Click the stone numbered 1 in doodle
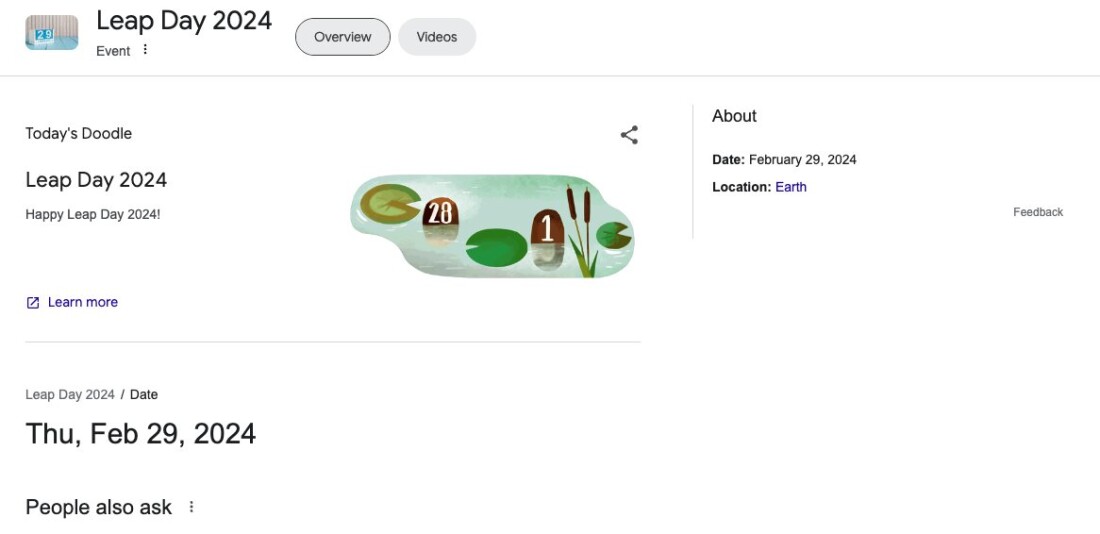 click(547, 227)
